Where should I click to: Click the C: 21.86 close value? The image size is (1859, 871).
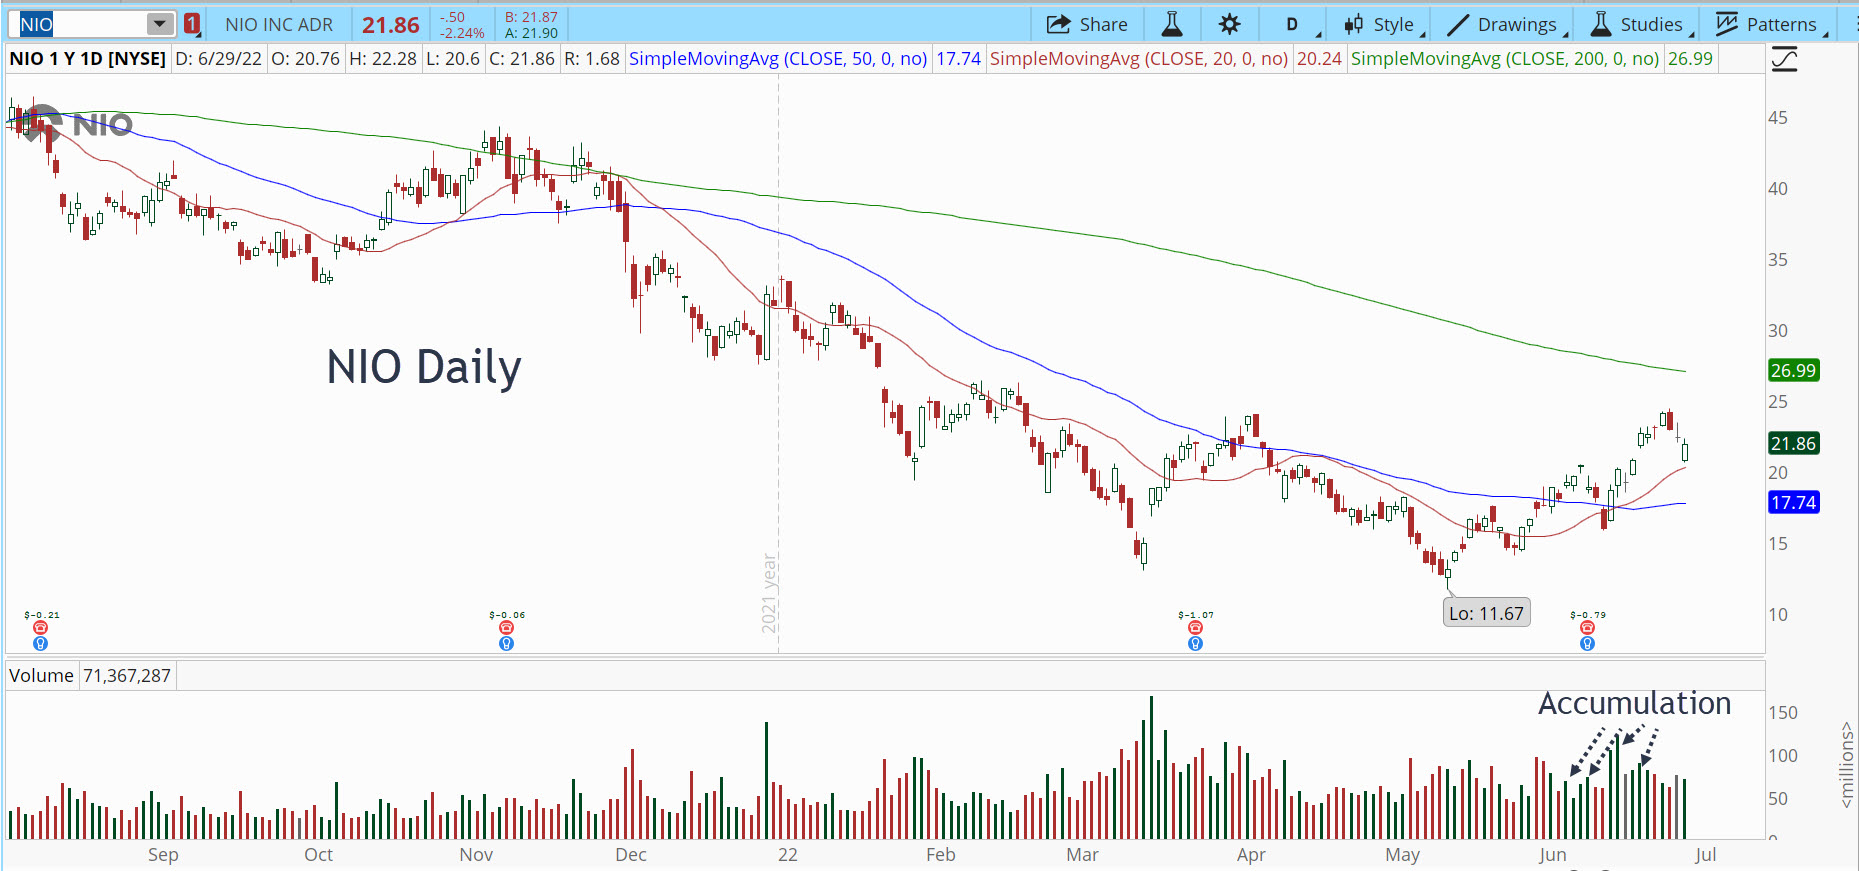coord(522,59)
